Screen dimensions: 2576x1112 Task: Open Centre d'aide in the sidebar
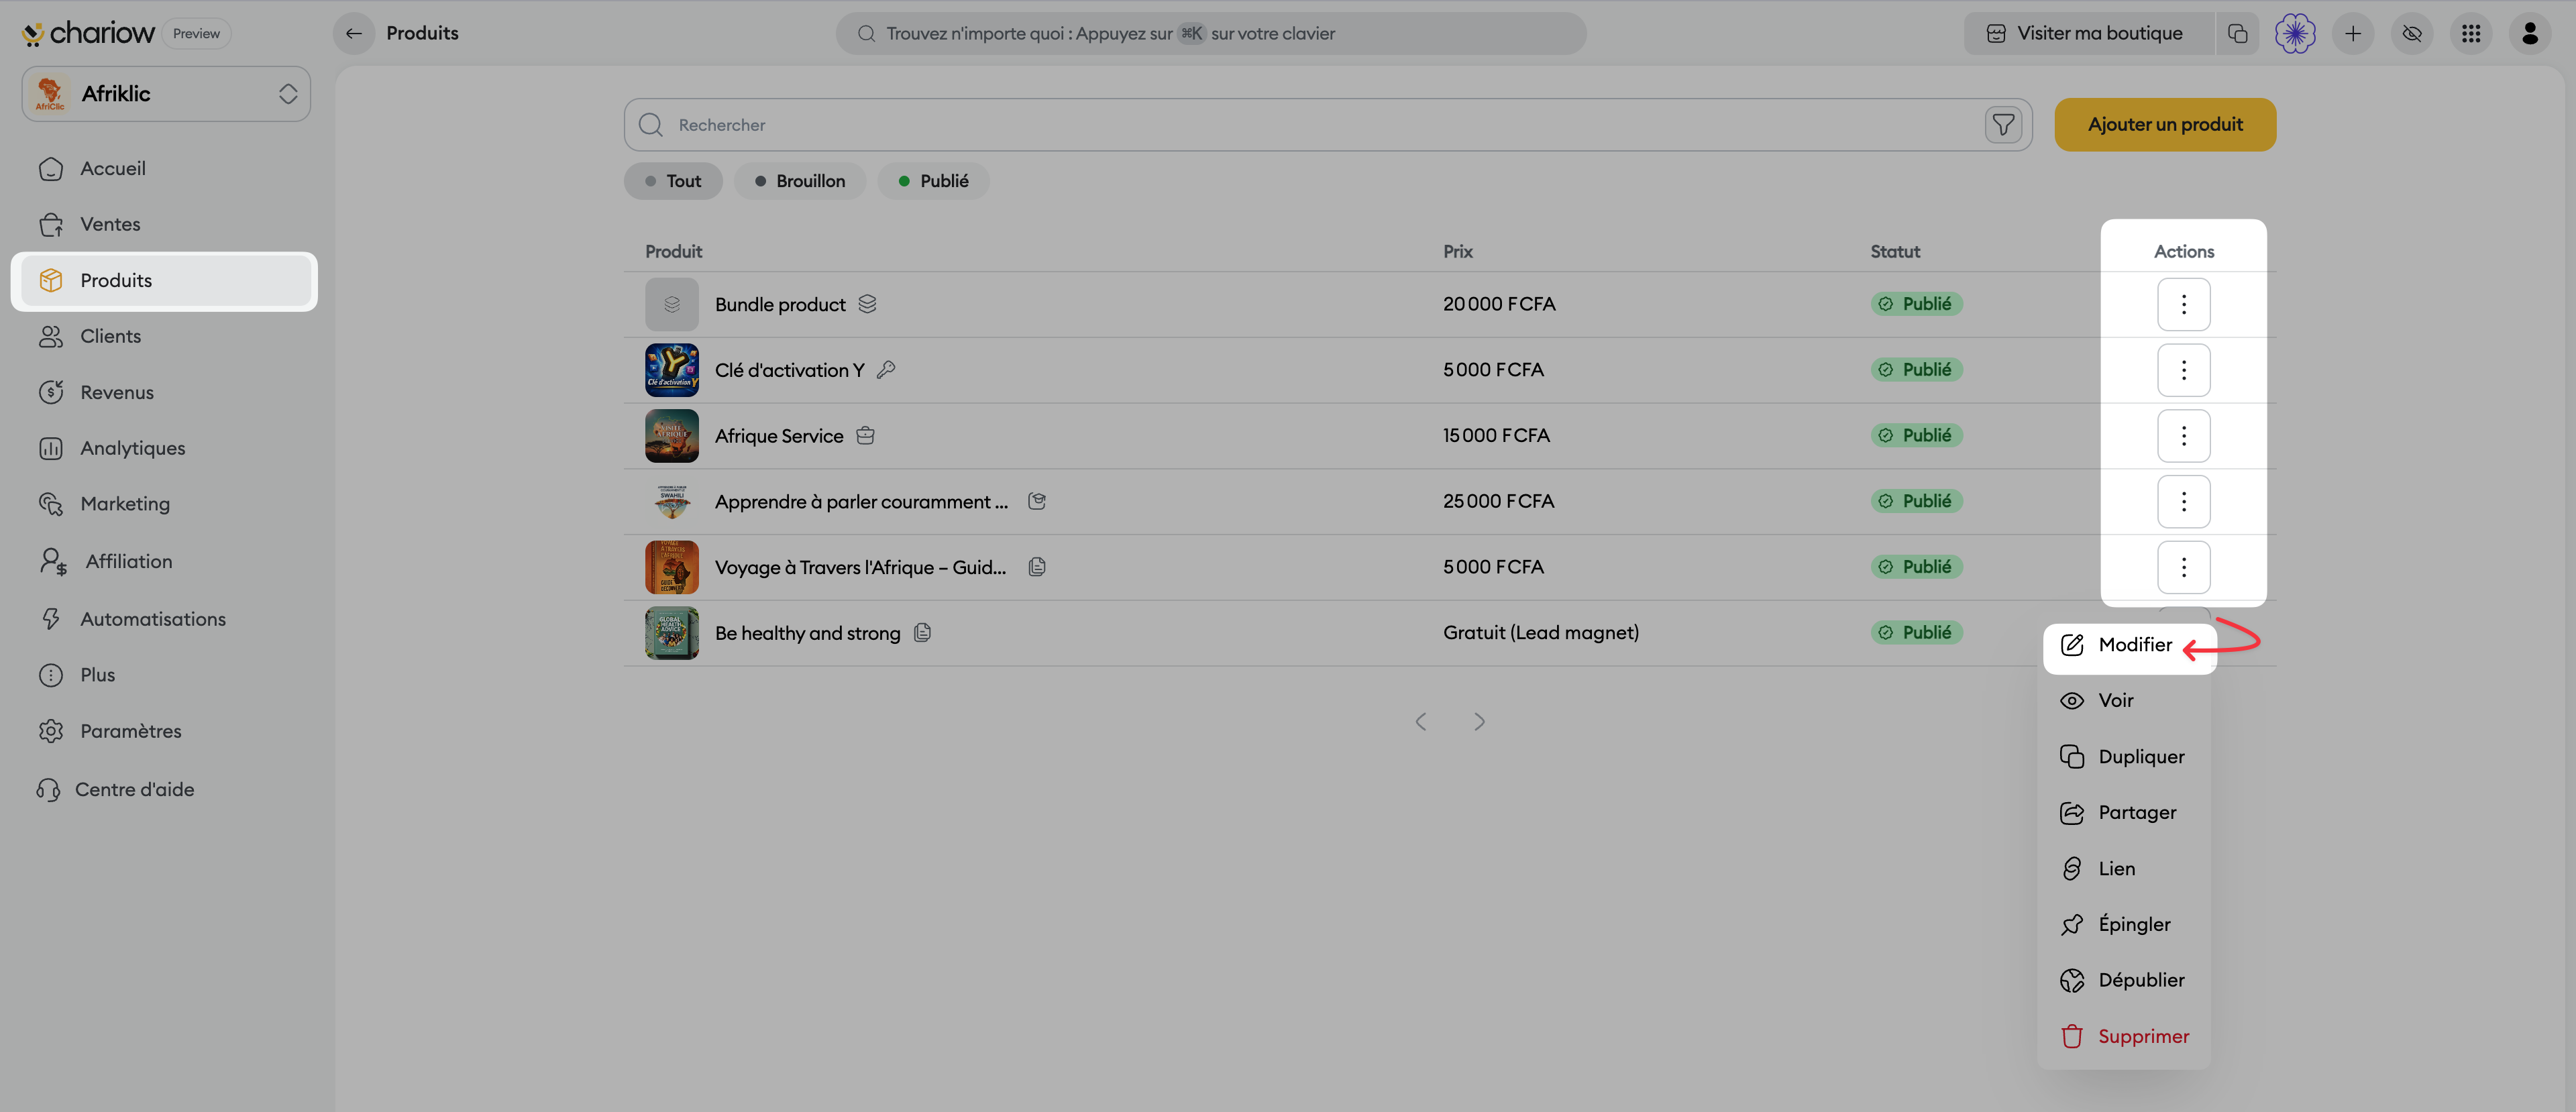(166, 789)
